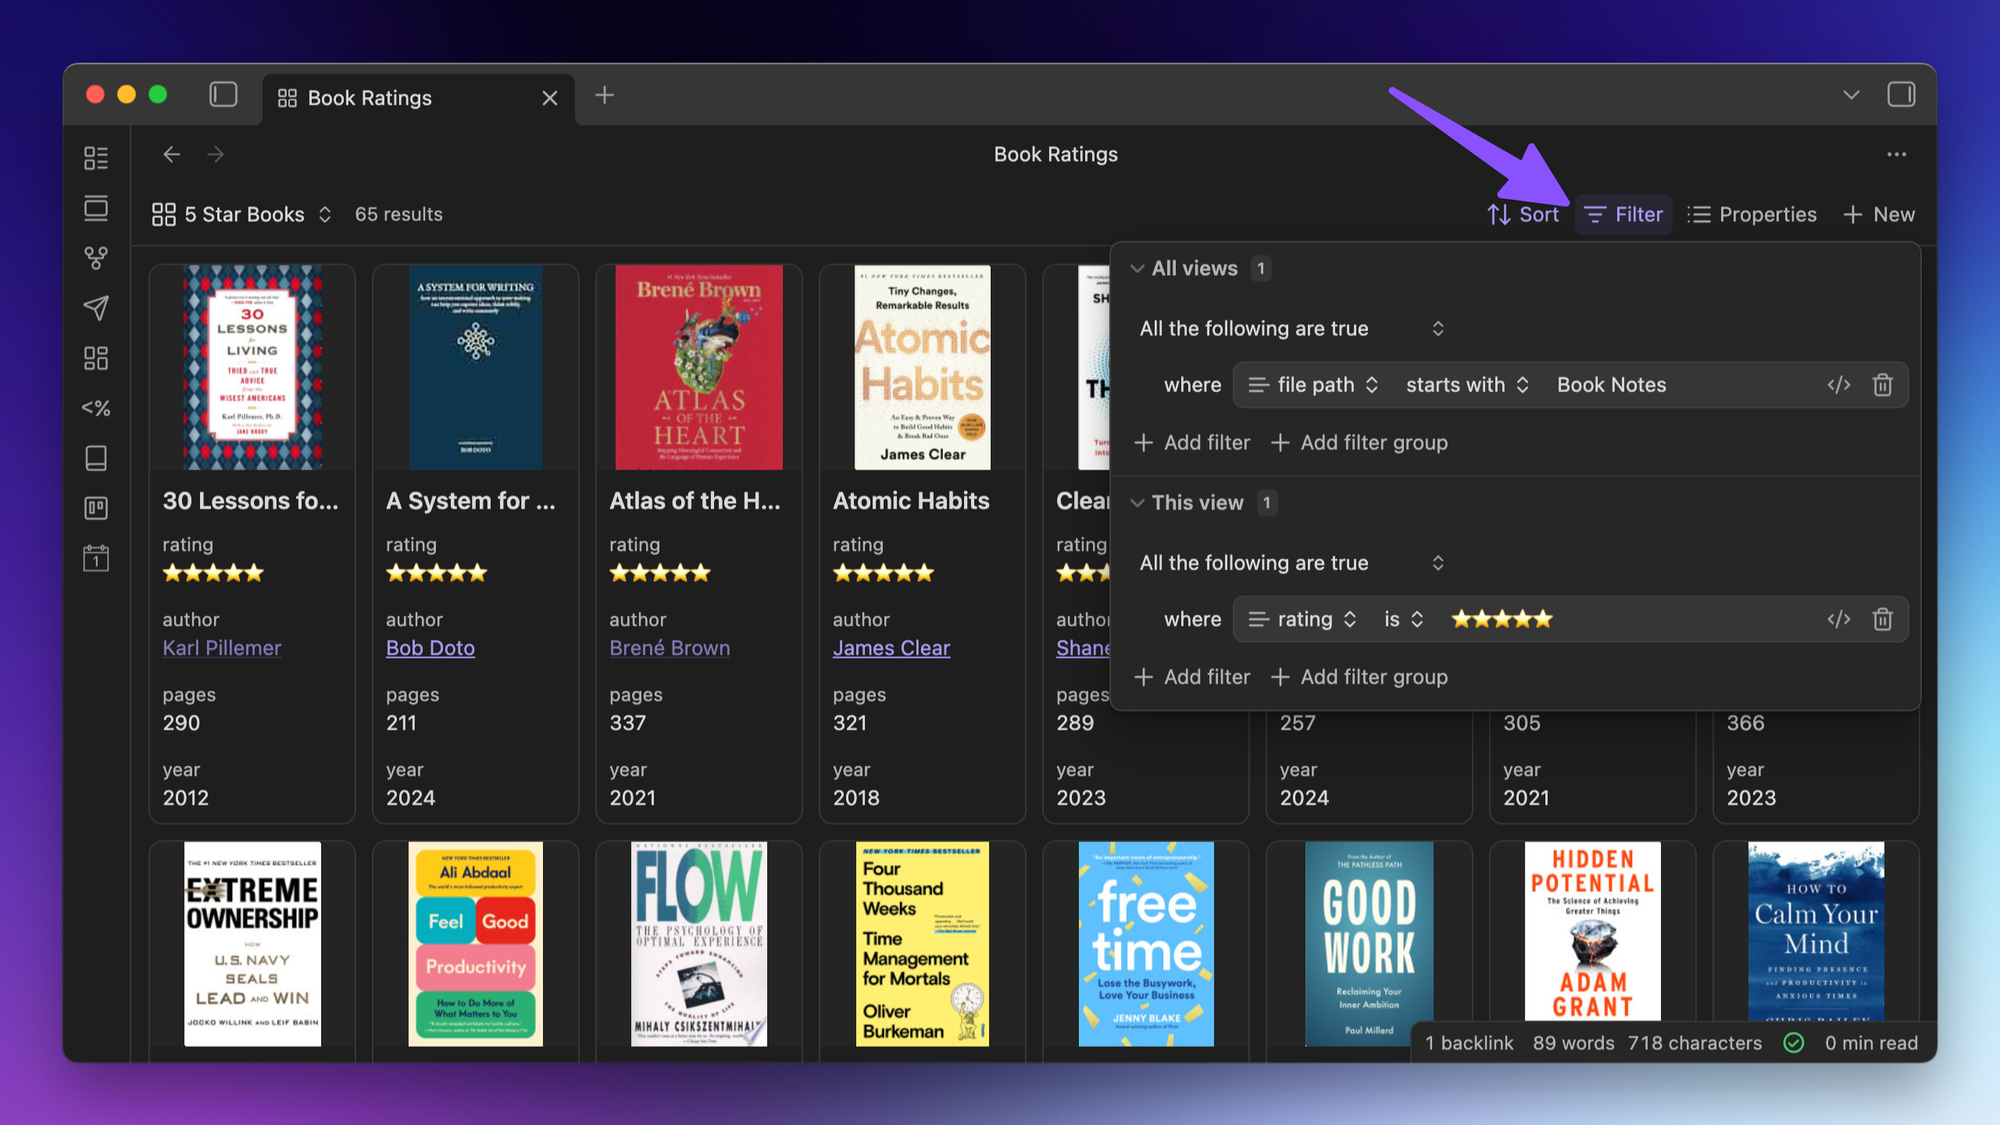Open the stacked cards icon in left ribbon
2000x1125 pixels.
[x=96, y=208]
